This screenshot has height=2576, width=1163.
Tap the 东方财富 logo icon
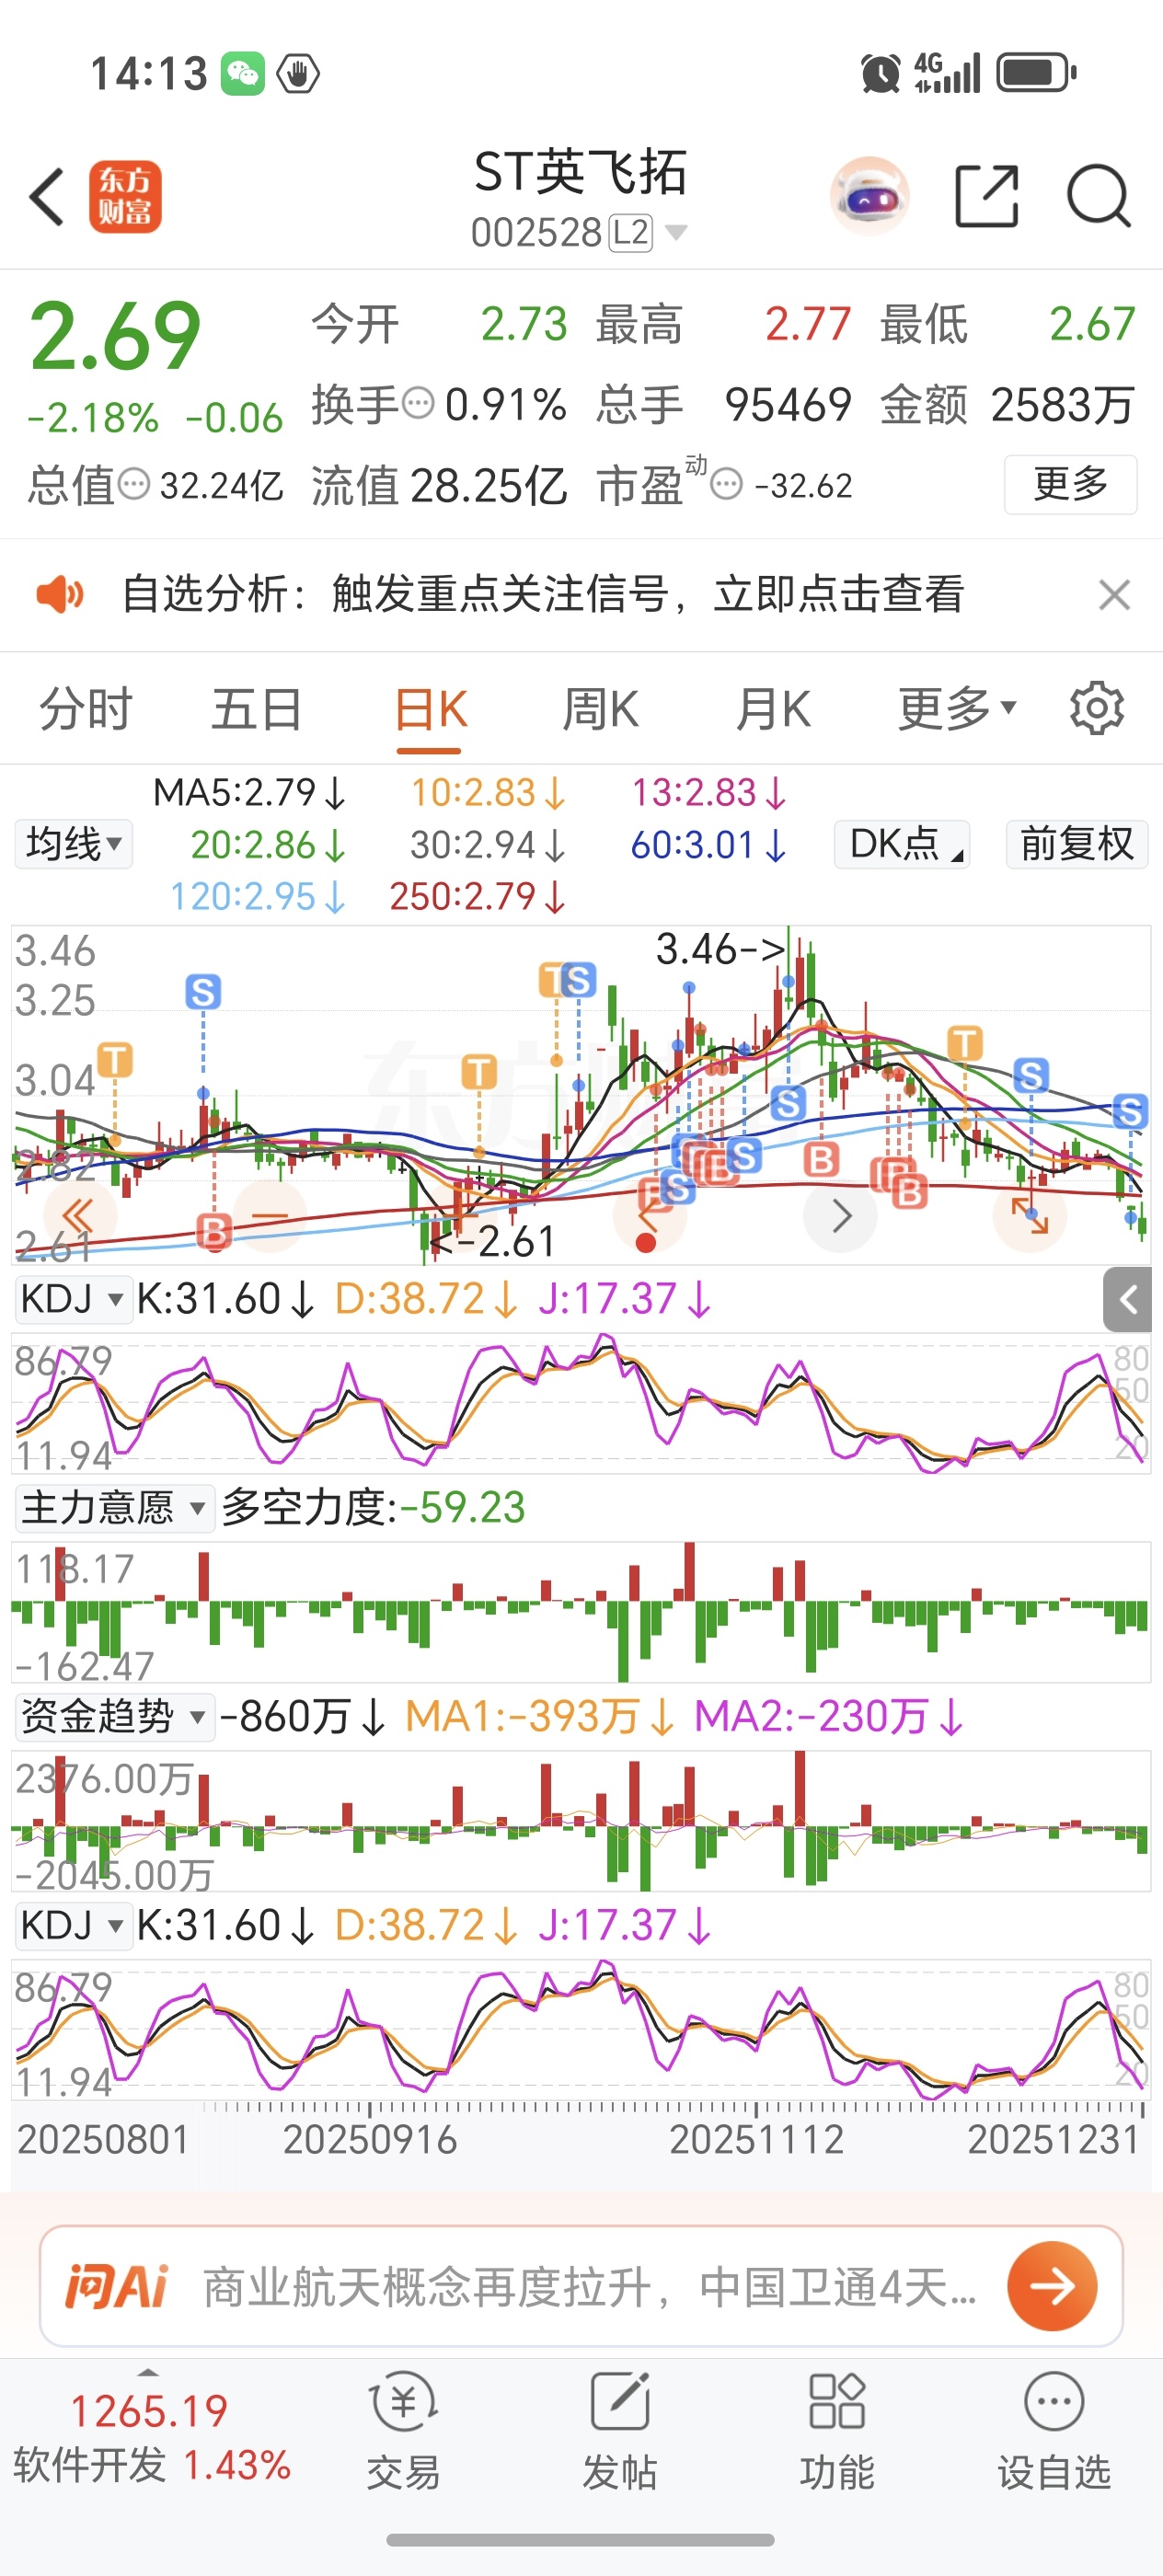point(125,197)
